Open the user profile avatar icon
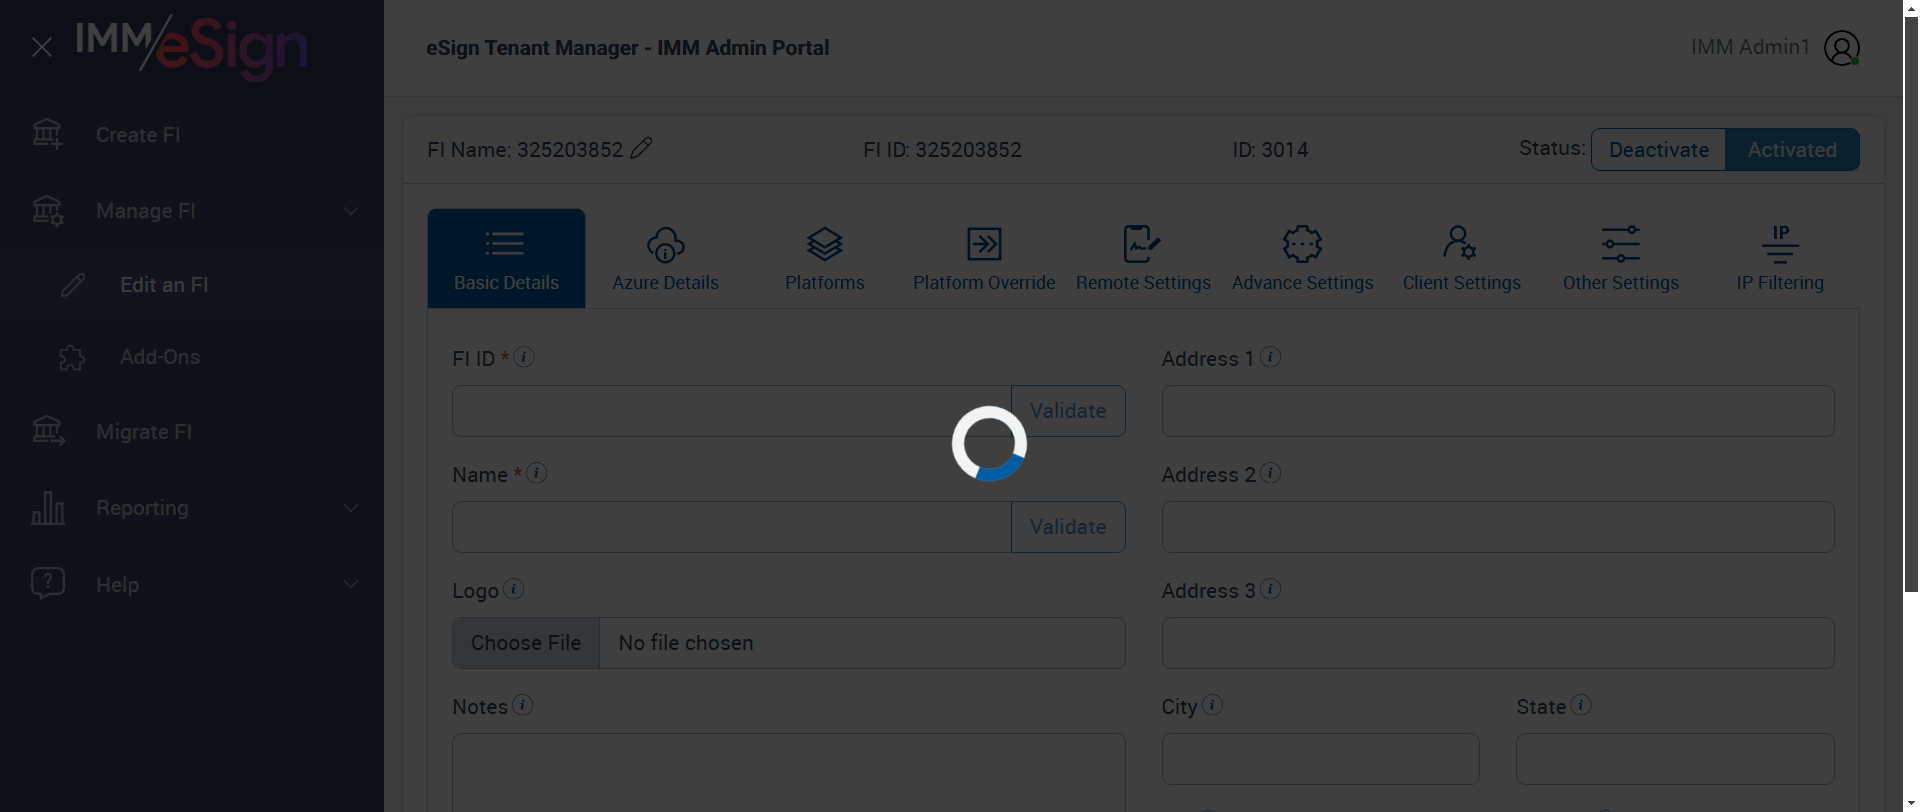 [x=1841, y=48]
